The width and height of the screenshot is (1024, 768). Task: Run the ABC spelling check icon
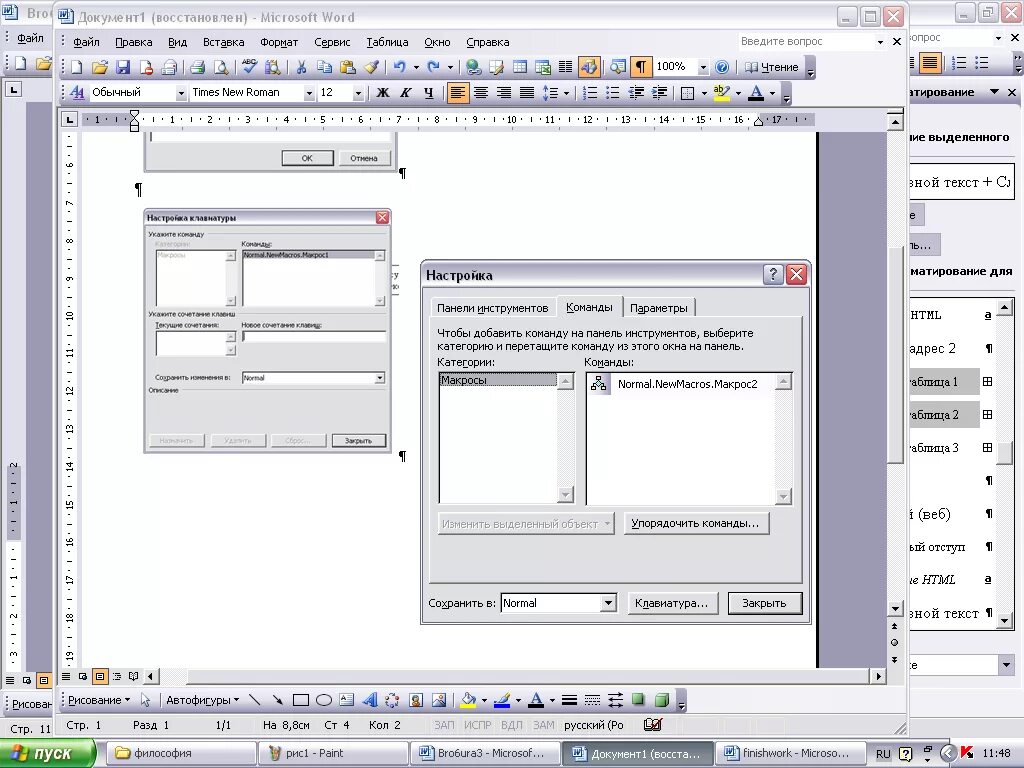(x=249, y=67)
